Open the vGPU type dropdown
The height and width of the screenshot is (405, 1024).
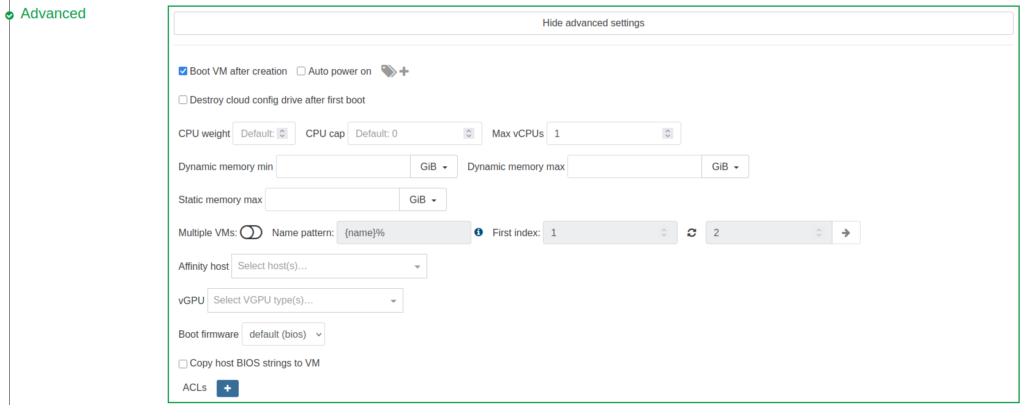pyautogui.click(x=307, y=300)
